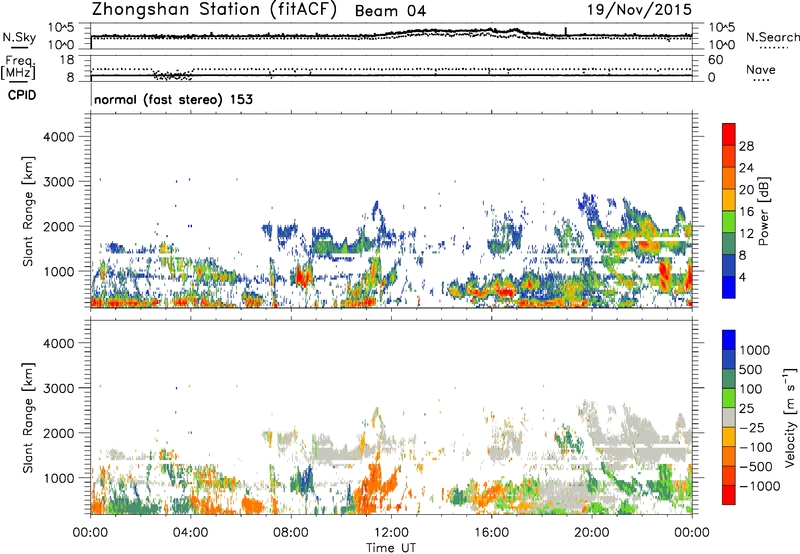Pick the red top segment of power colorbar
Image resolution: width=800 pixels, height=554 pixels.
click(x=729, y=135)
